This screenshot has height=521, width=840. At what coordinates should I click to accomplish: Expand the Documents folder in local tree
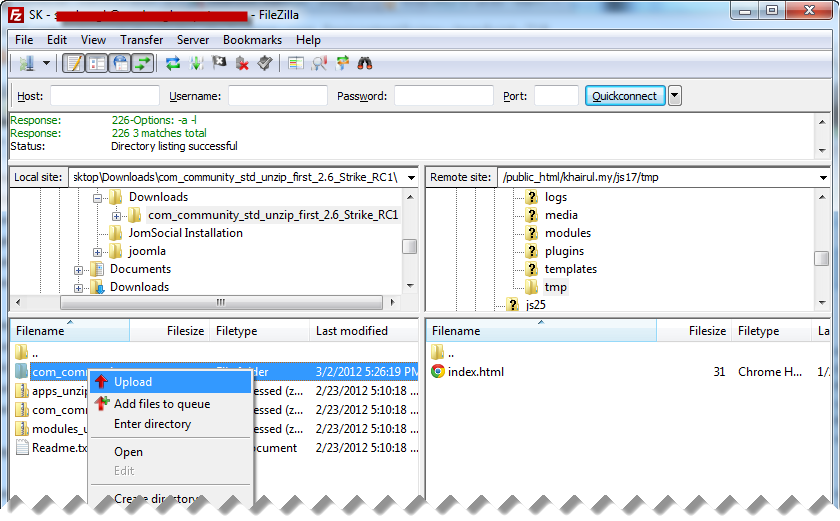tap(78, 270)
